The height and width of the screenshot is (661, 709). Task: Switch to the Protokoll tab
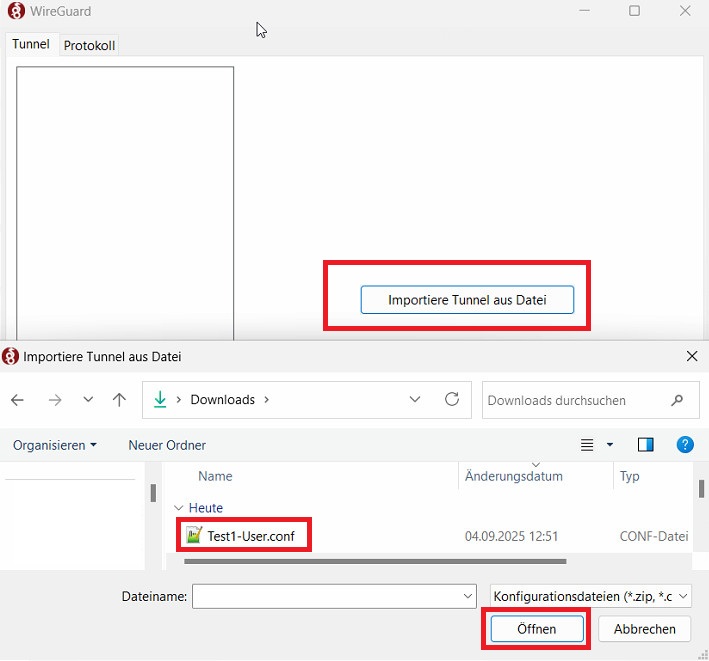[x=90, y=45]
